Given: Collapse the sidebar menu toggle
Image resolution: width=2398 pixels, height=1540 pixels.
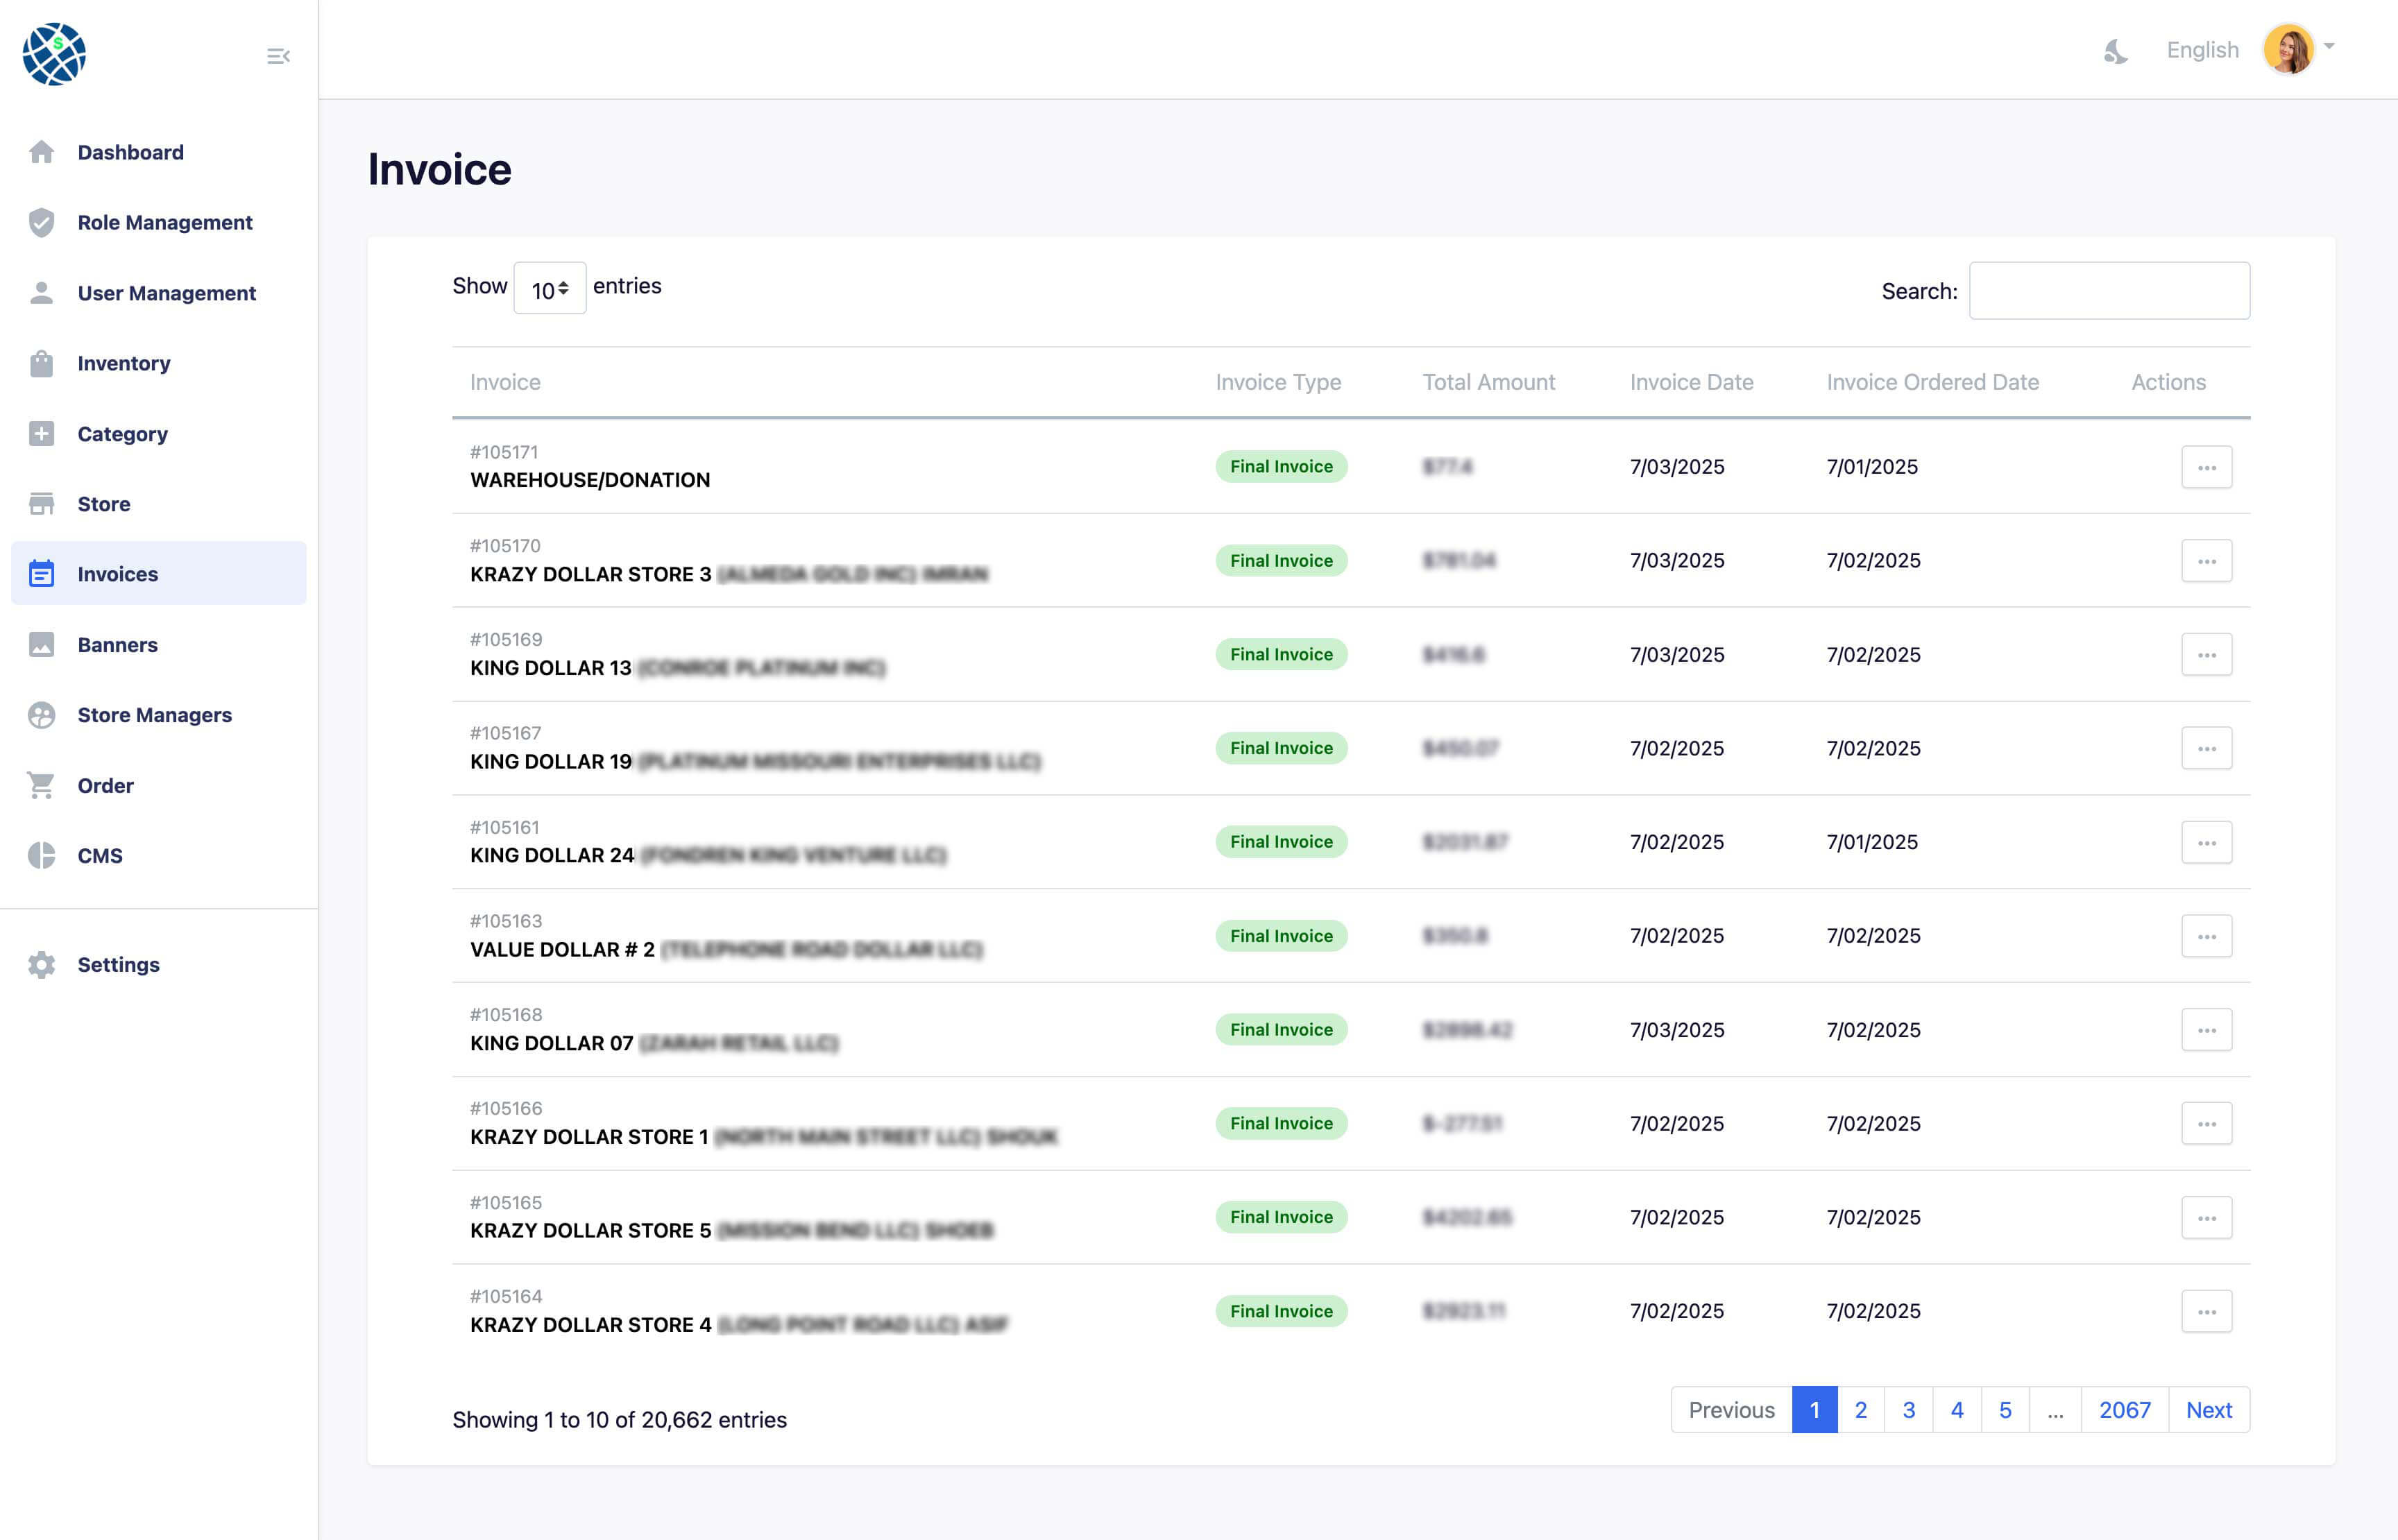Looking at the screenshot, I should tap(278, 56).
